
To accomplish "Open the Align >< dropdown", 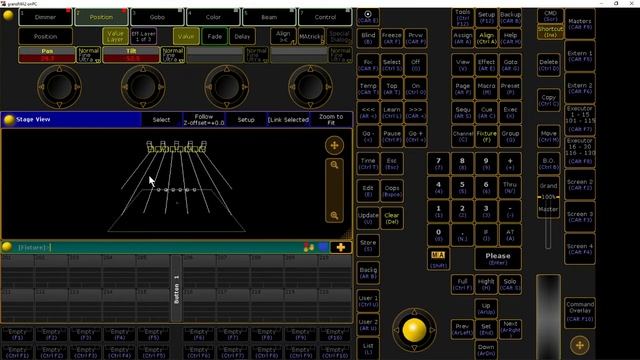I will point(283,36).
